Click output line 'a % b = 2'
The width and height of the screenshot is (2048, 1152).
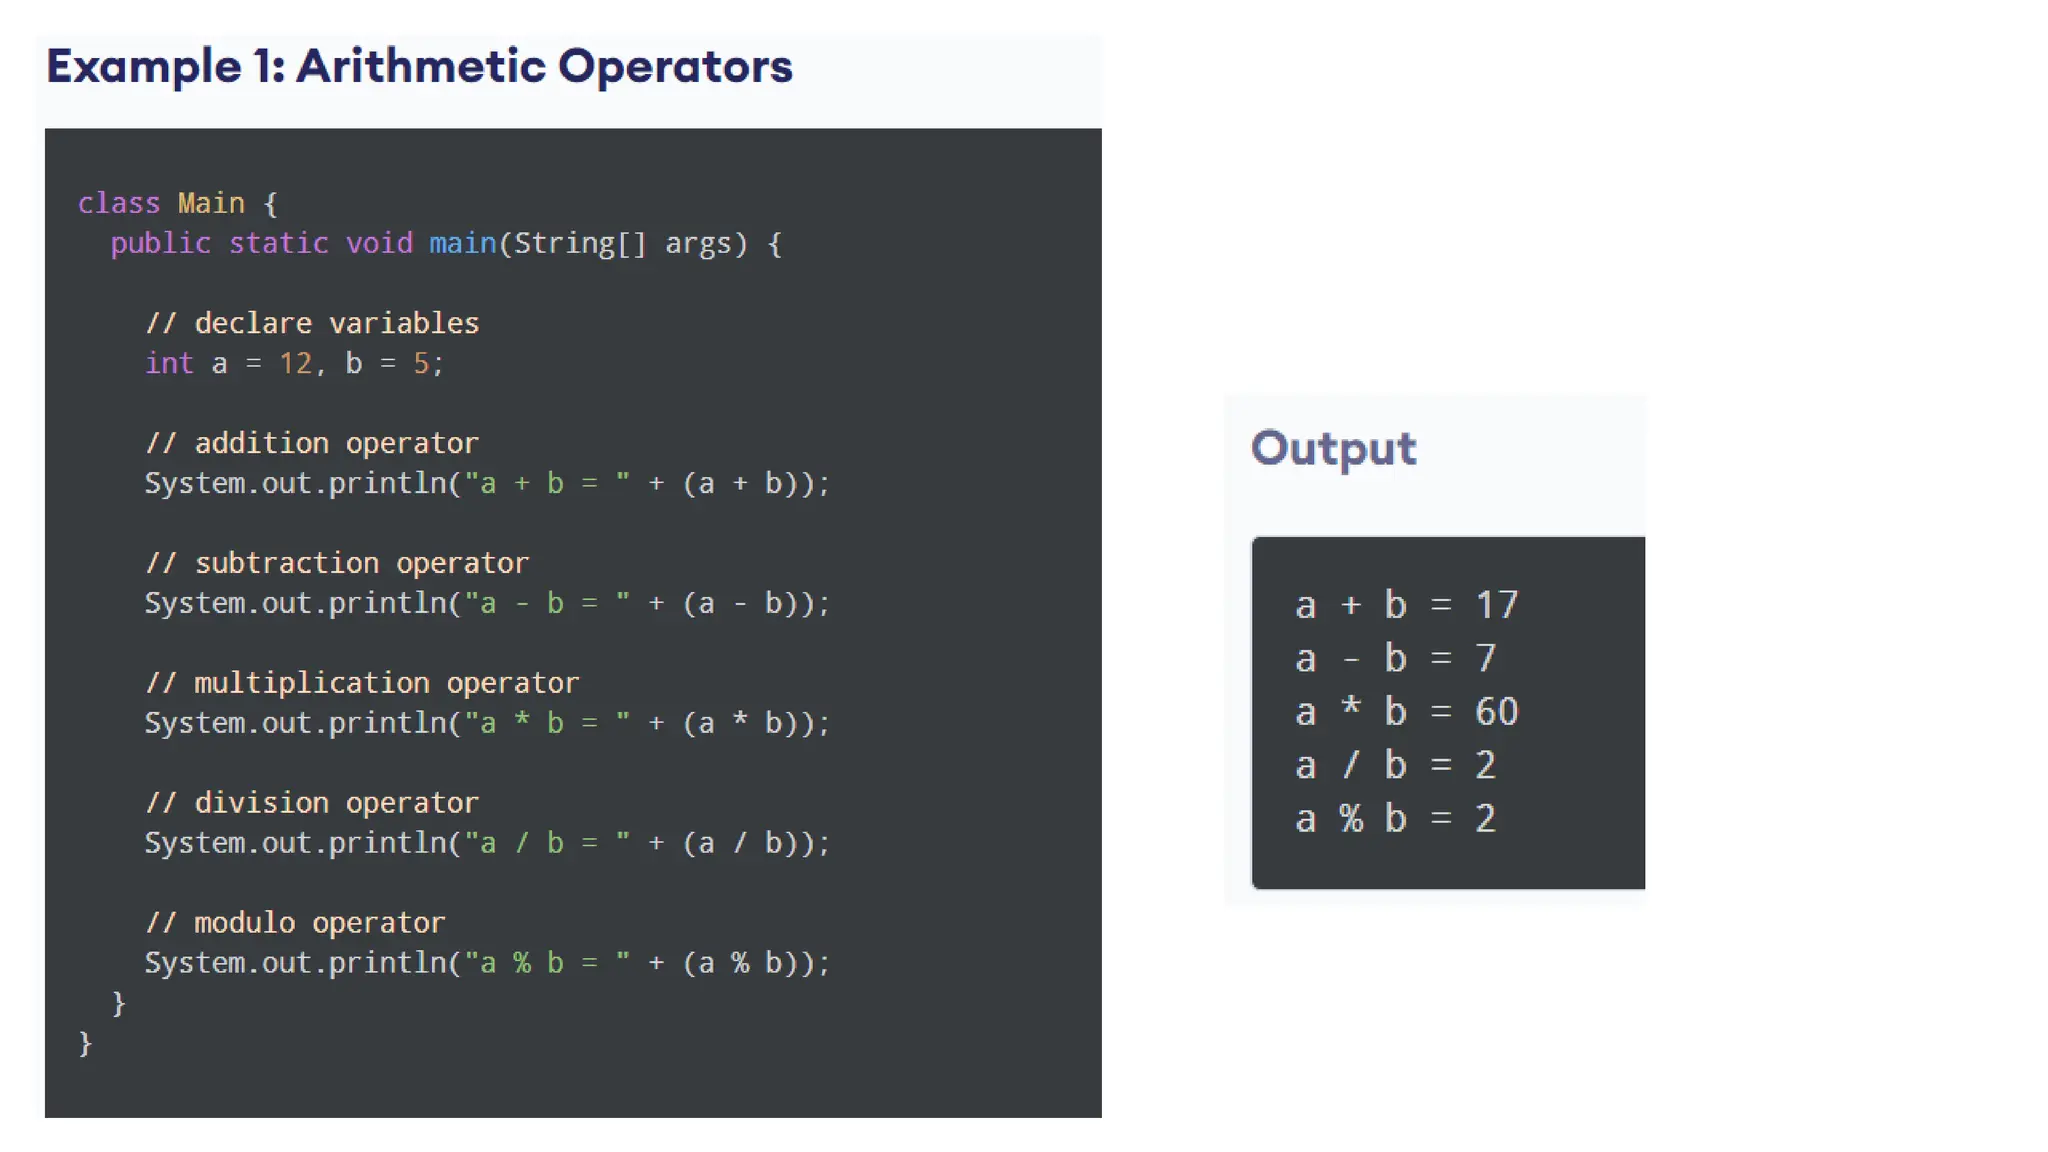point(1395,819)
